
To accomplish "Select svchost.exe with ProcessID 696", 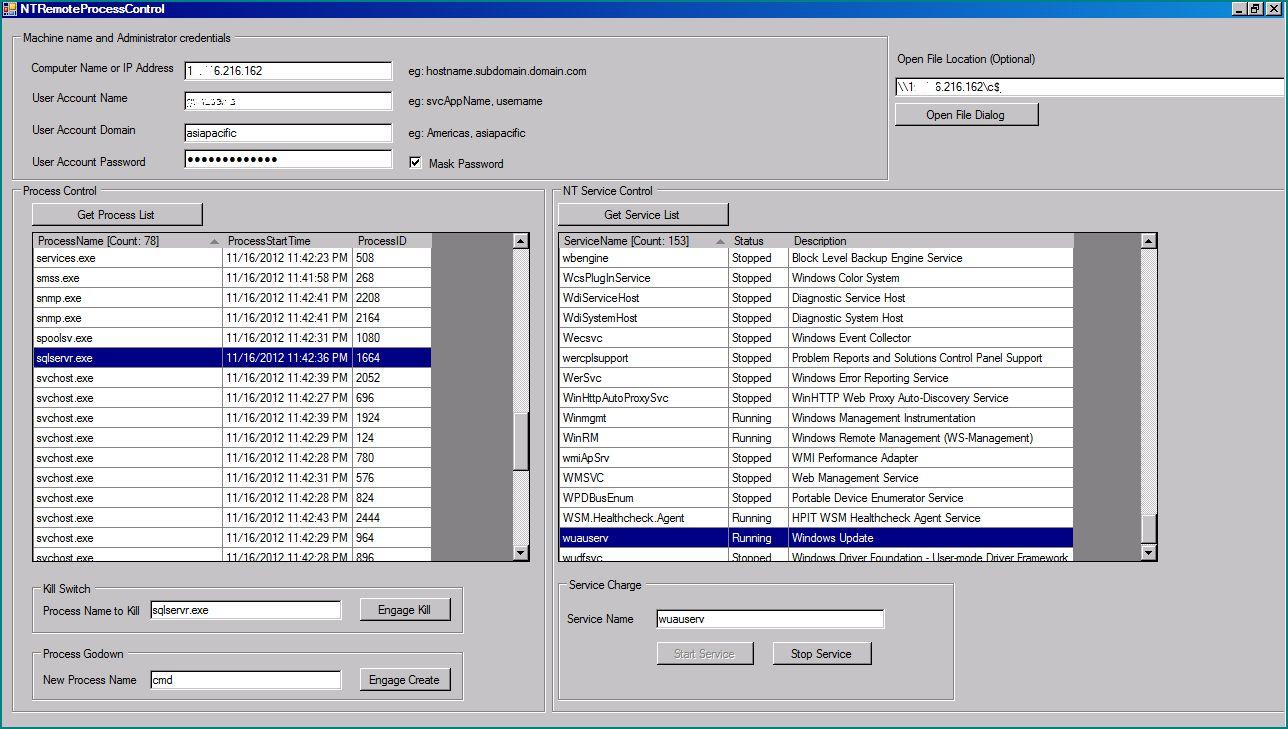I will (232, 398).
